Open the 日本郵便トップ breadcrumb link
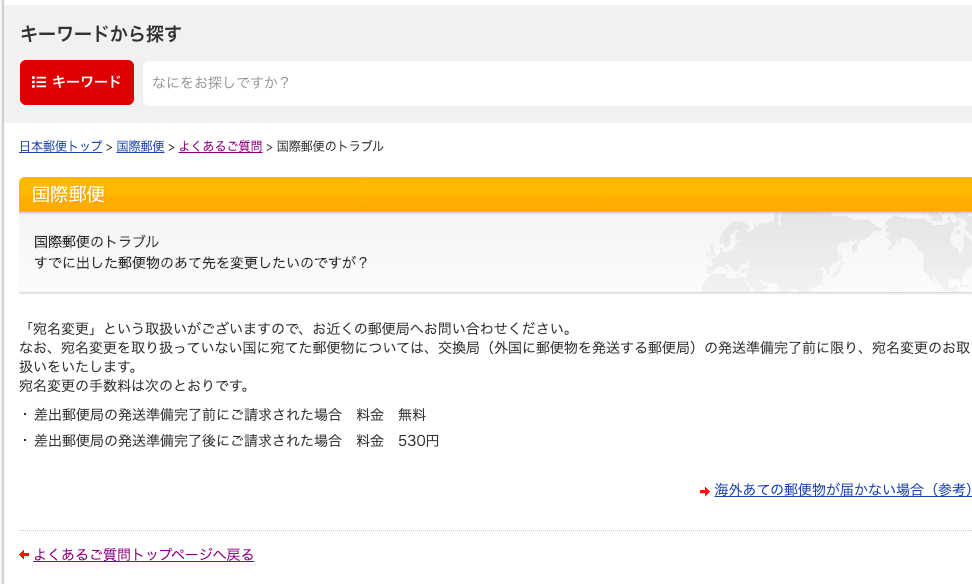972x584 pixels. coord(61,146)
